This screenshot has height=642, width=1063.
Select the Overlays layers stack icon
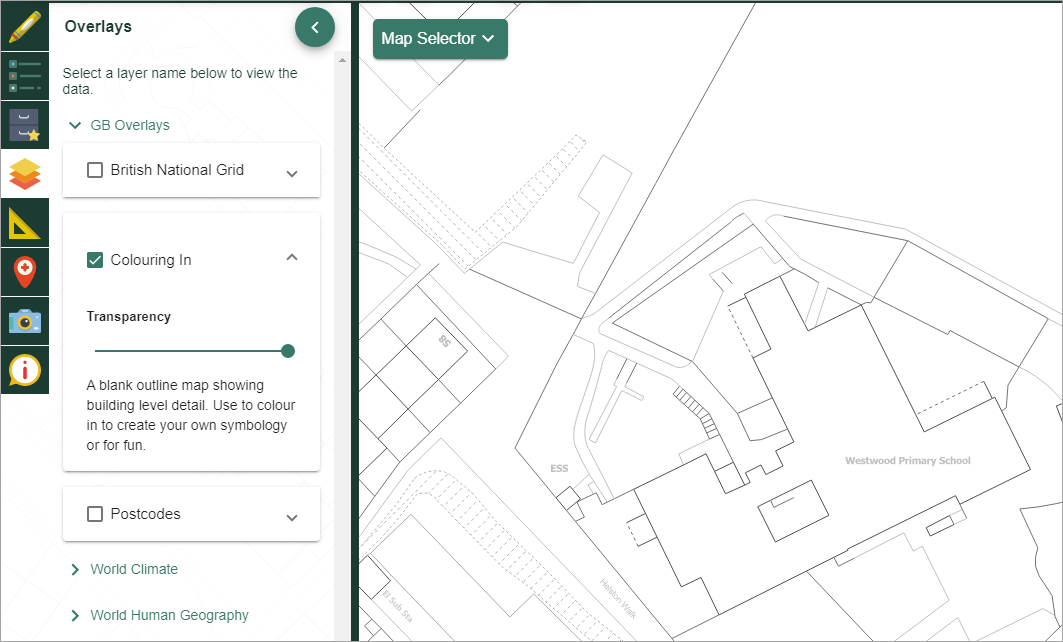click(x=24, y=174)
